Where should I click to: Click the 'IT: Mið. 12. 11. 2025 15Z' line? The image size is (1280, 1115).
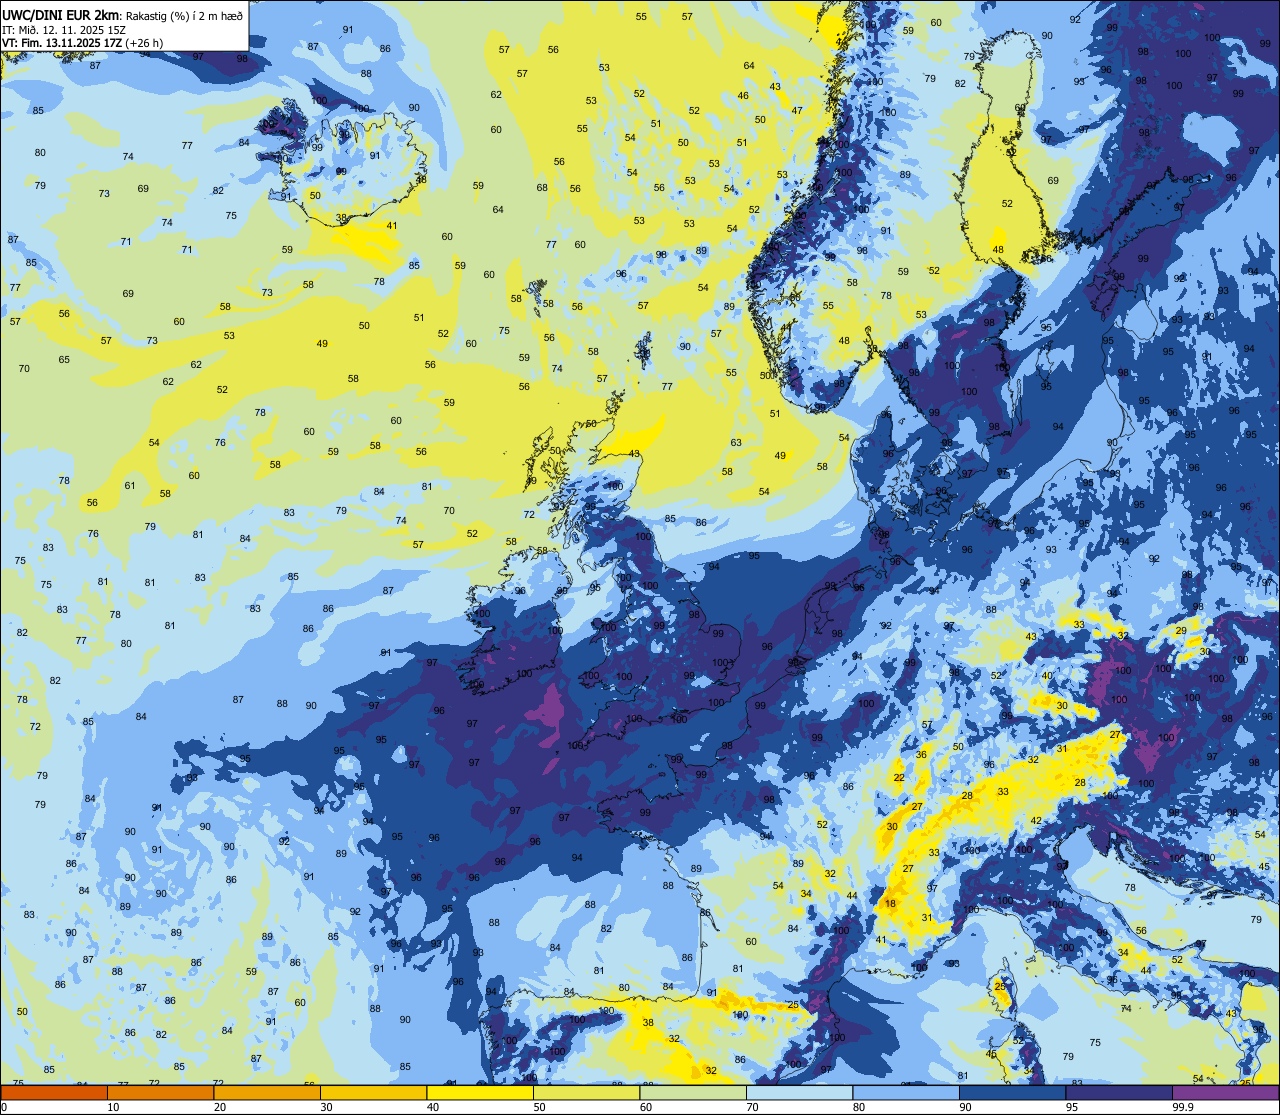[63, 29]
